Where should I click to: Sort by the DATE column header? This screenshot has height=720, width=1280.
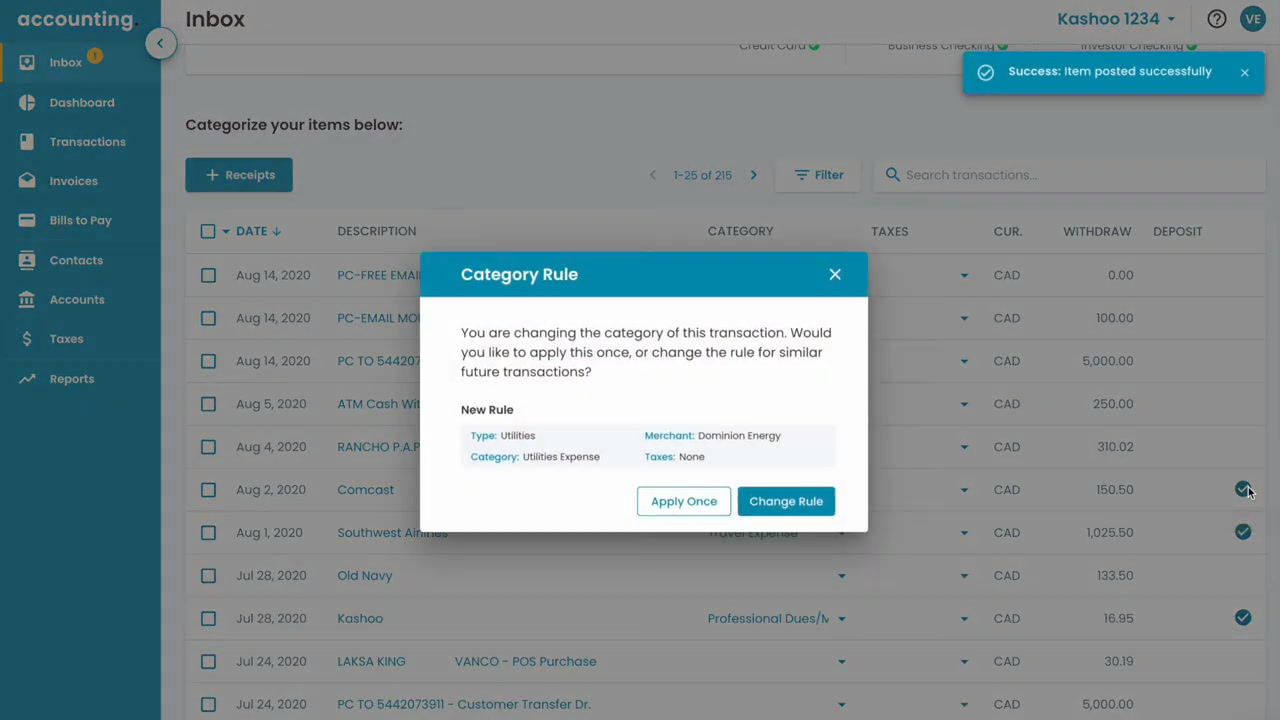point(258,231)
